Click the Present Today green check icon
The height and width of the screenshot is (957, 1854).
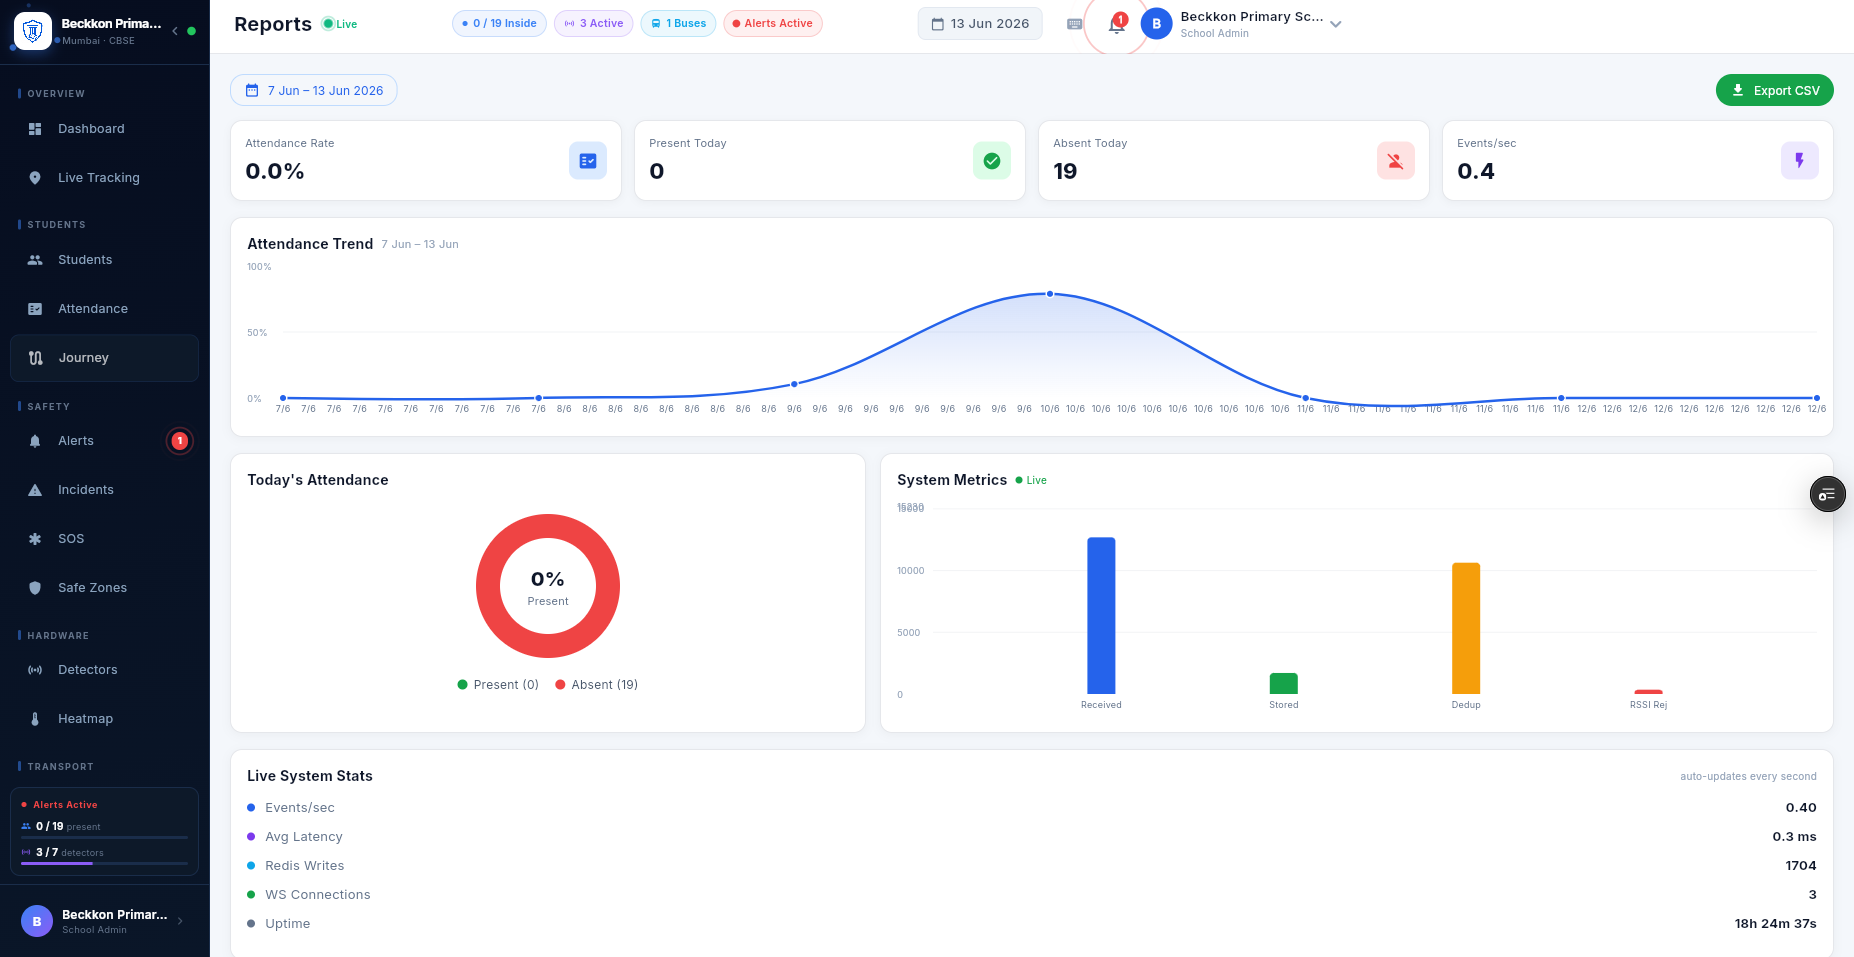point(992,160)
